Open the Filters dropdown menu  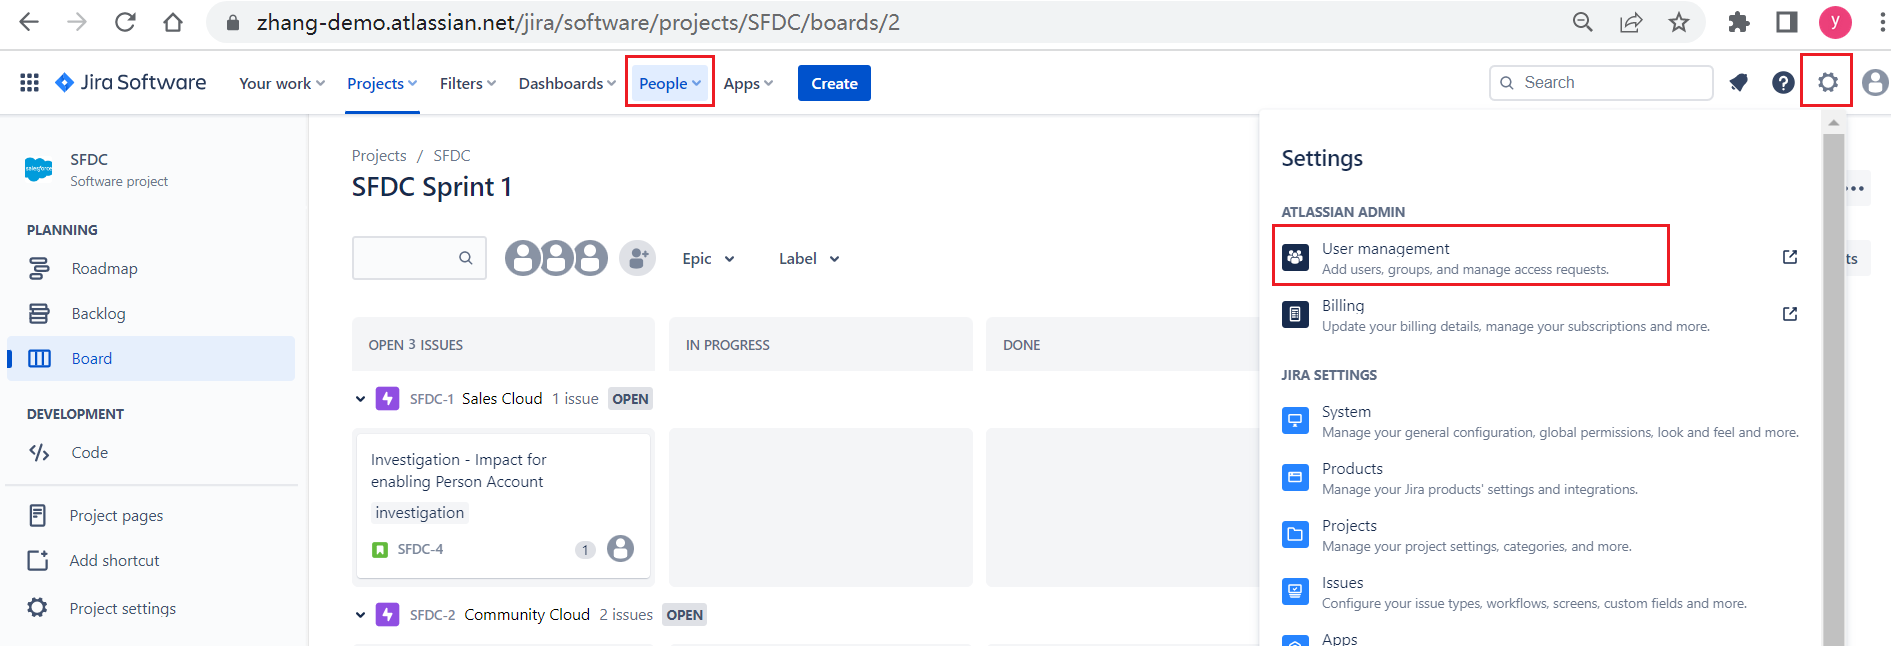(x=468, y=83)
